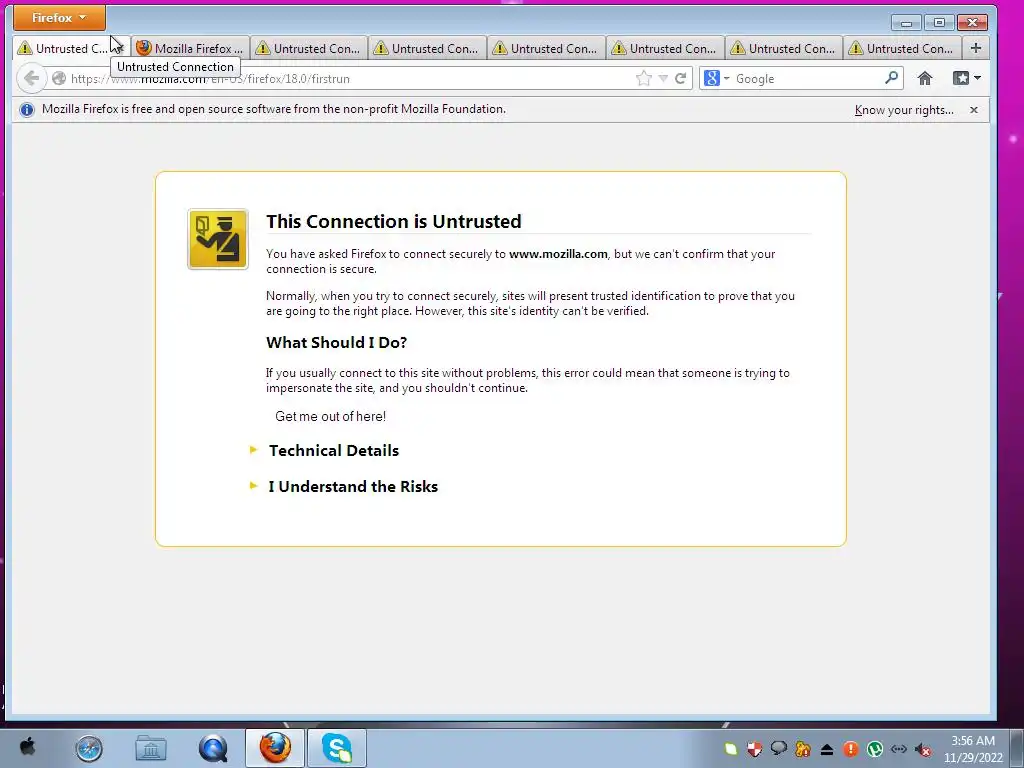
Task: Click This Connection is Untrusted heading
Action: click(x=394, y=221)
